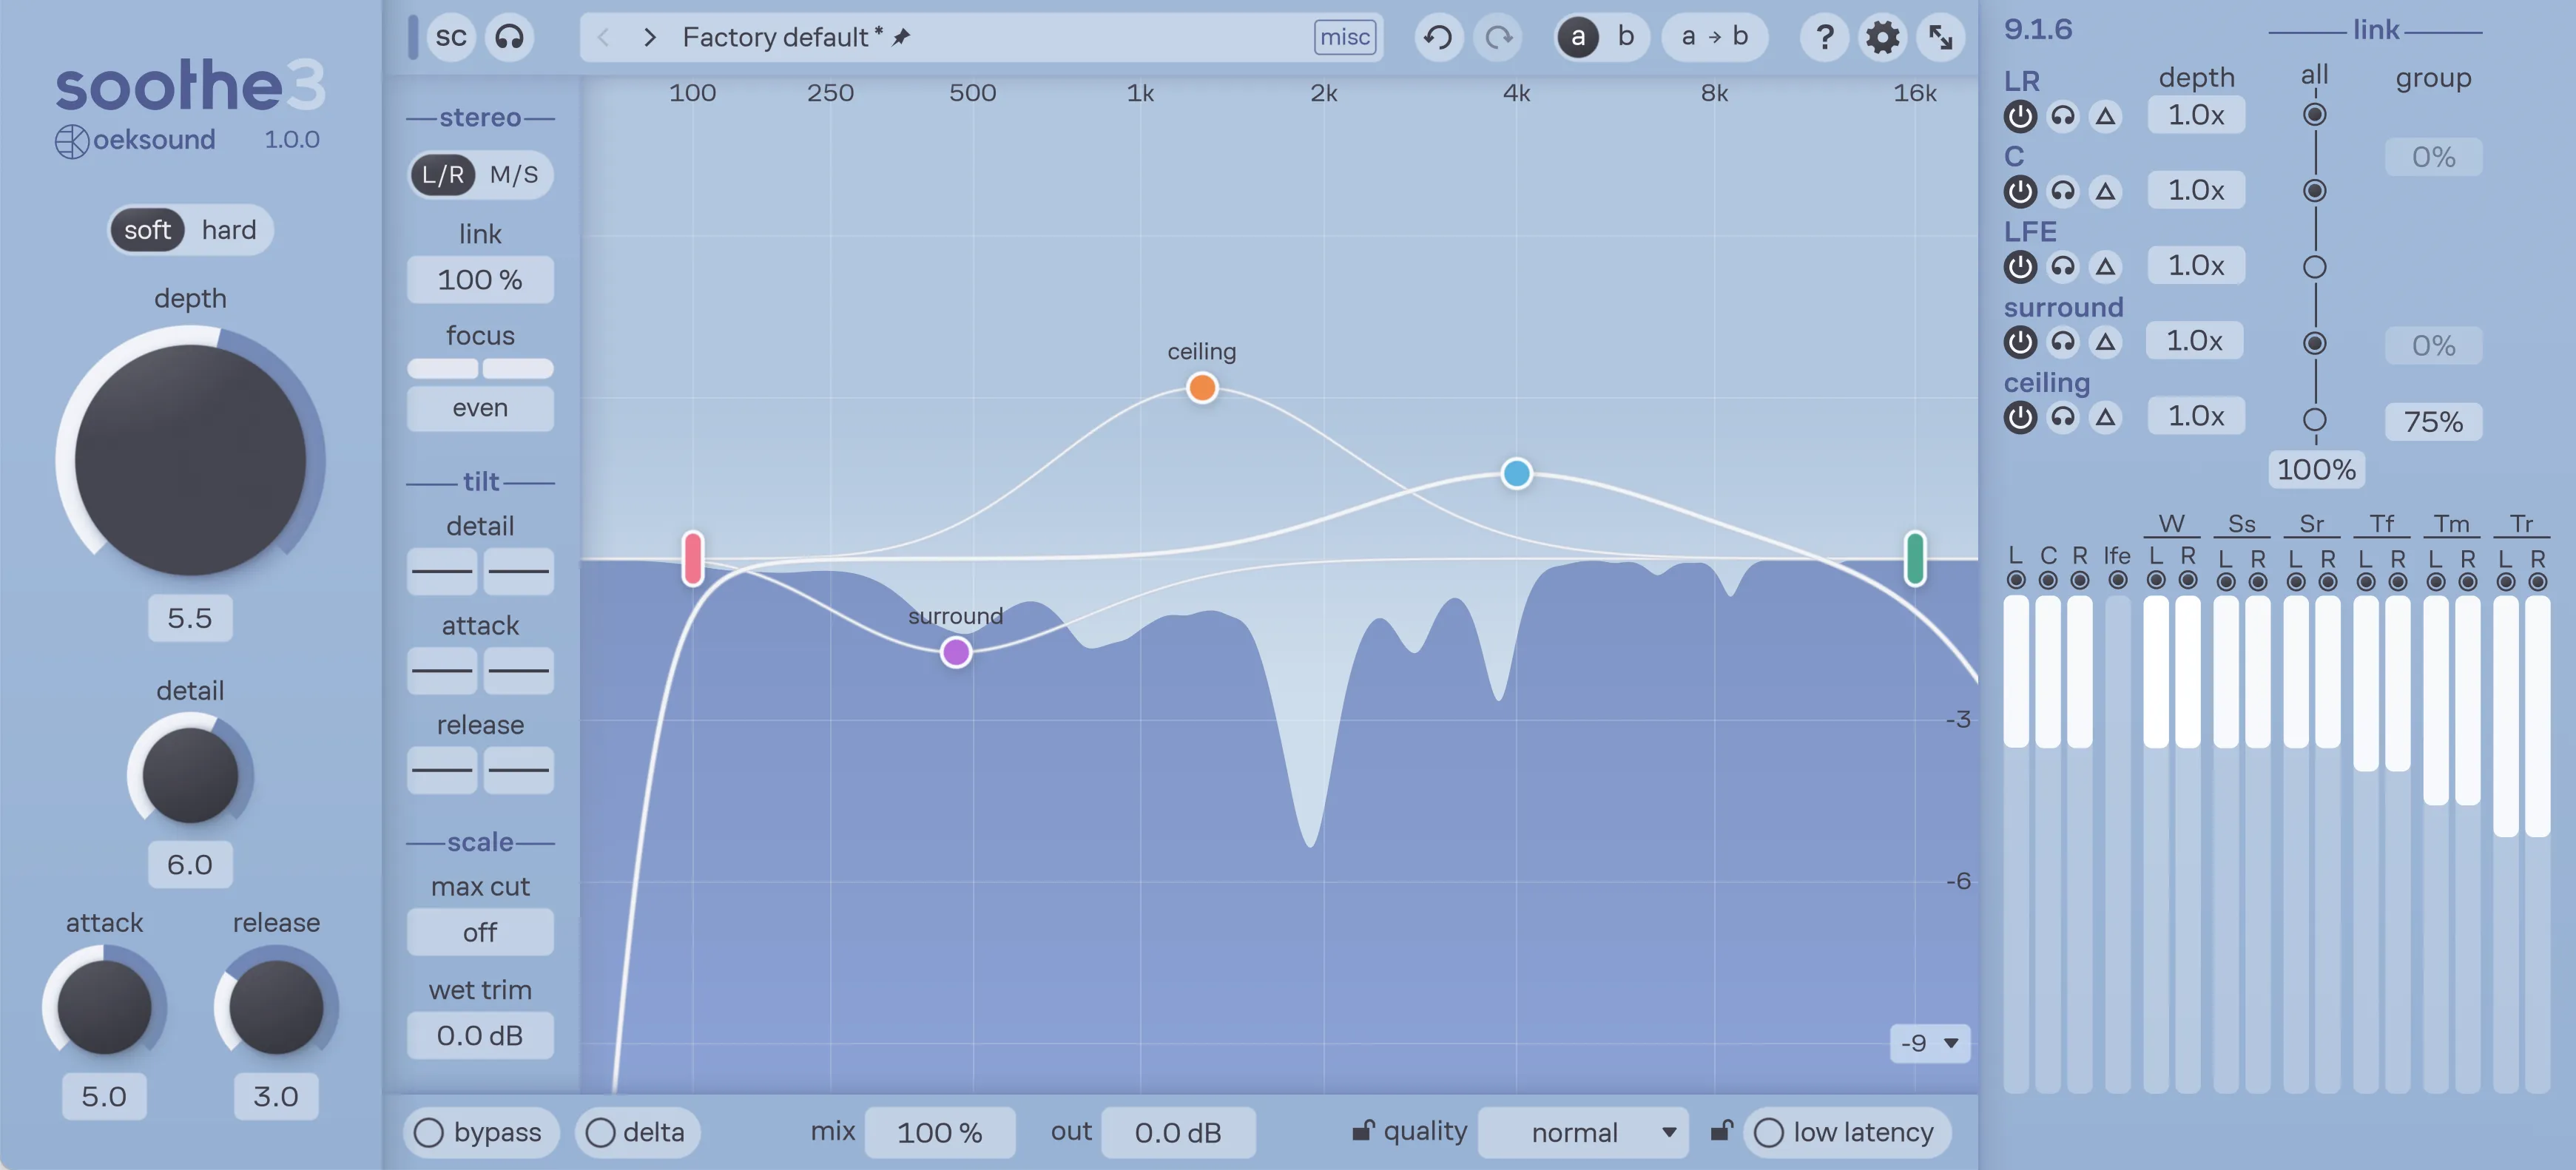Click LR channel delta triangle icon
2576x1170 pixels.
click(2106, 116)
